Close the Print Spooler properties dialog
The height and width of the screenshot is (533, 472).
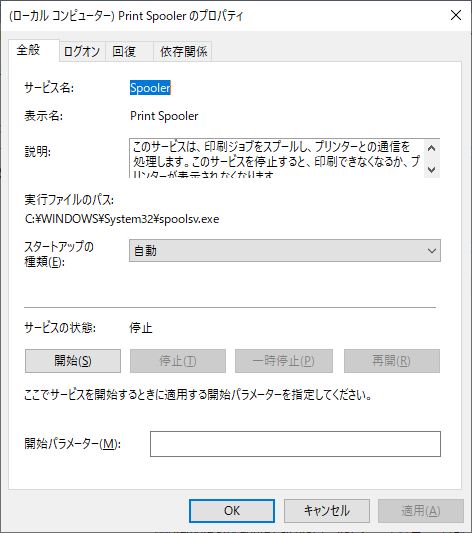pyautogui.click(x=456, y=15)
